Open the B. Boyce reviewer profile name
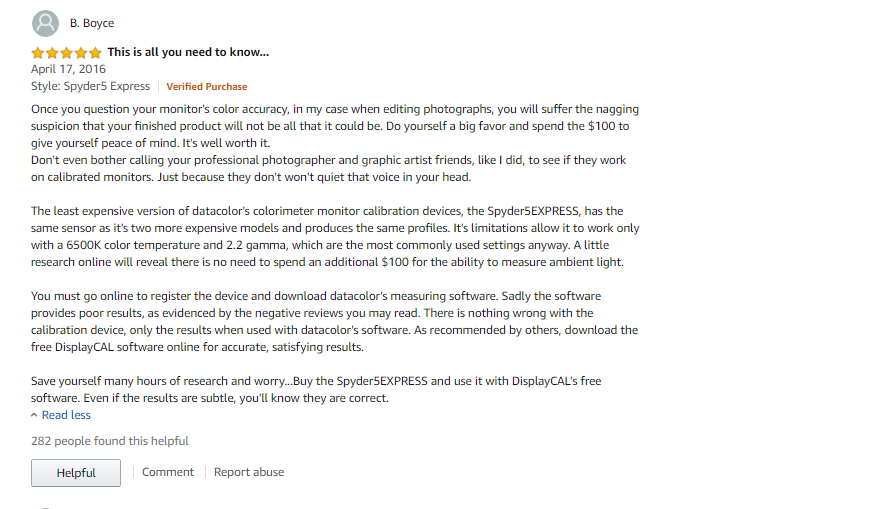The width and height of the screenshot is (873, 509). [x=92, y=23]
